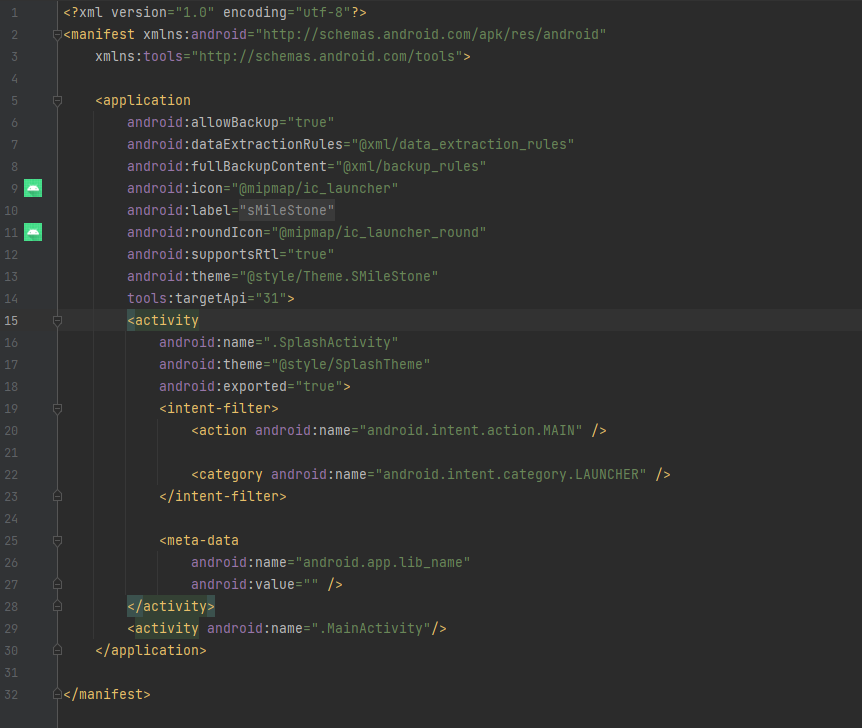Click the android:allowBackup attribute
The height and width of the screenshot is (728, 862).
203,123
